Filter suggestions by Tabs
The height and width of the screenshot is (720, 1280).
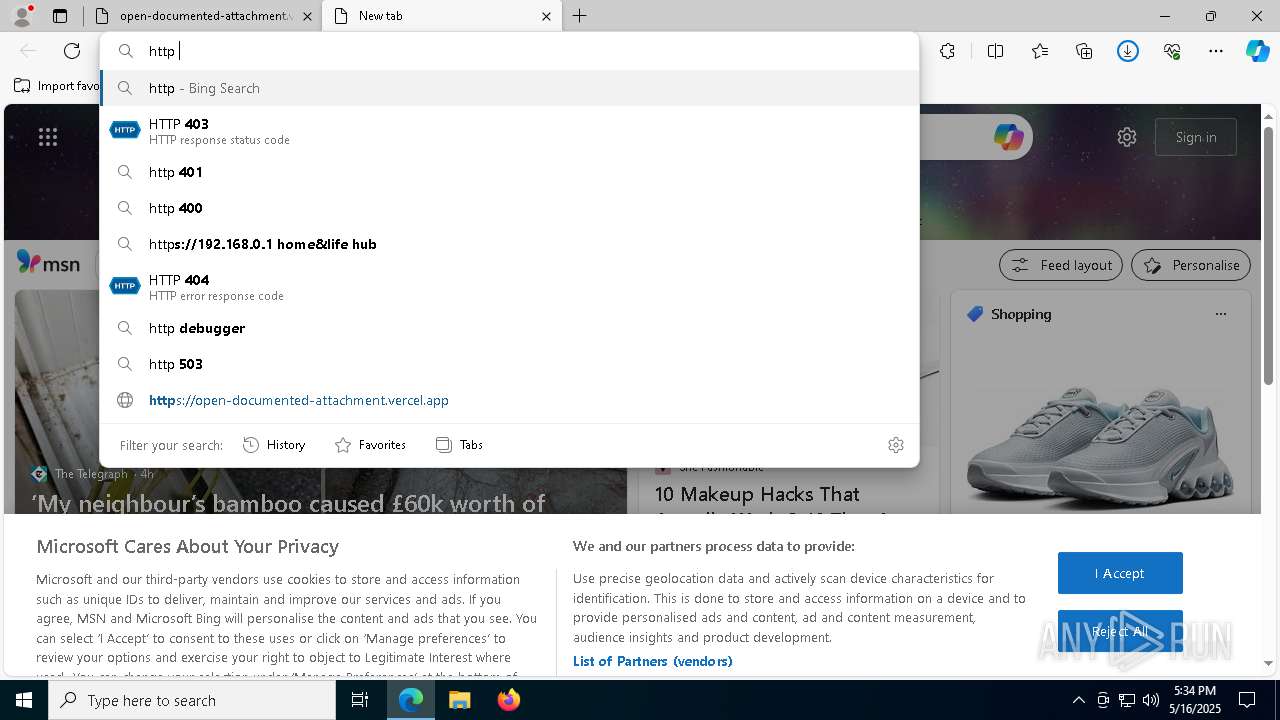[459, 445]
